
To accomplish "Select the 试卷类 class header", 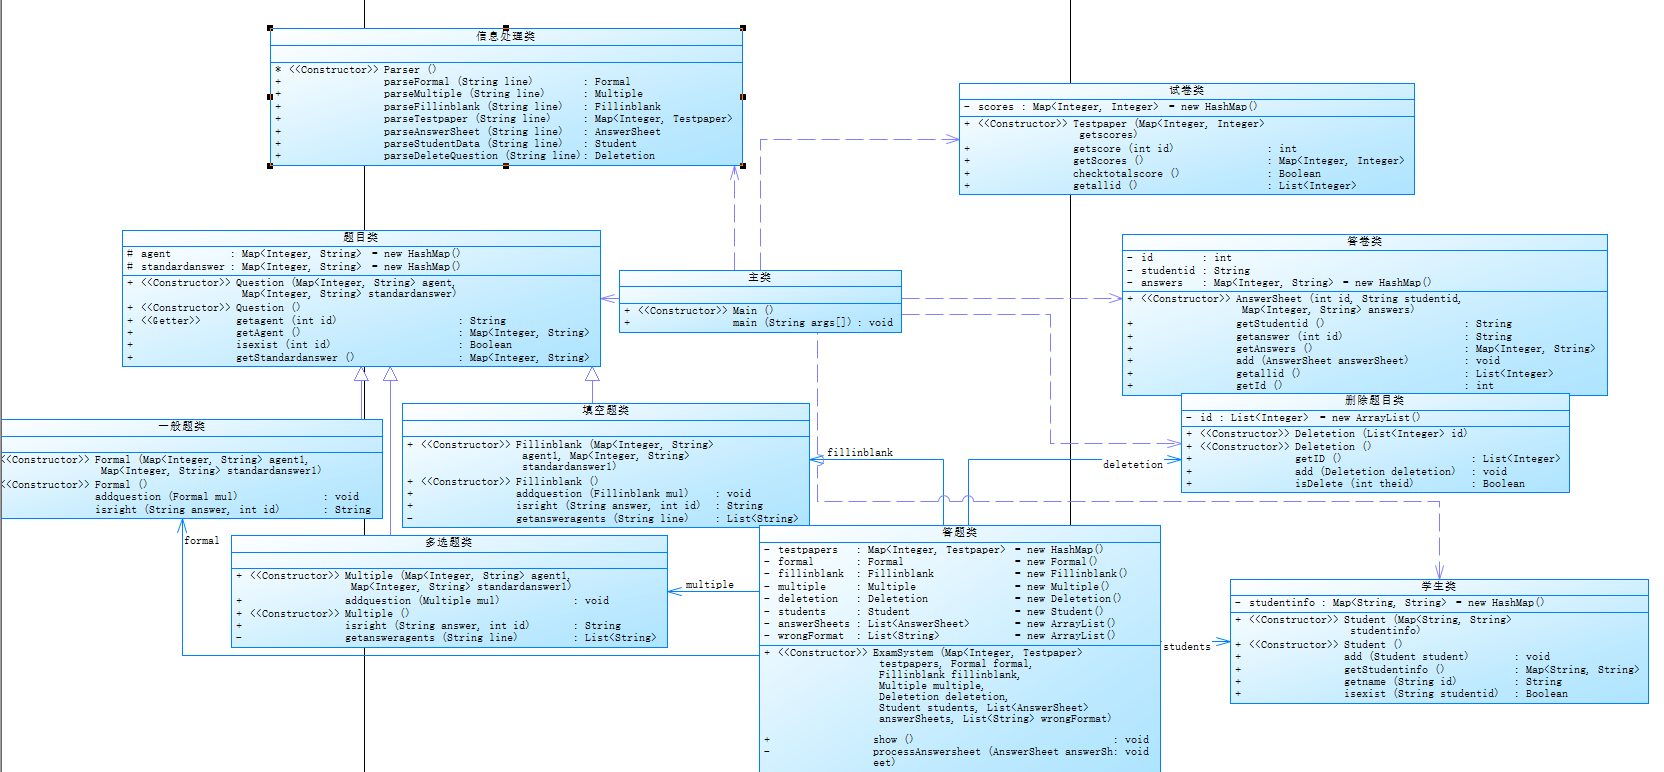I will [1187, 90].
